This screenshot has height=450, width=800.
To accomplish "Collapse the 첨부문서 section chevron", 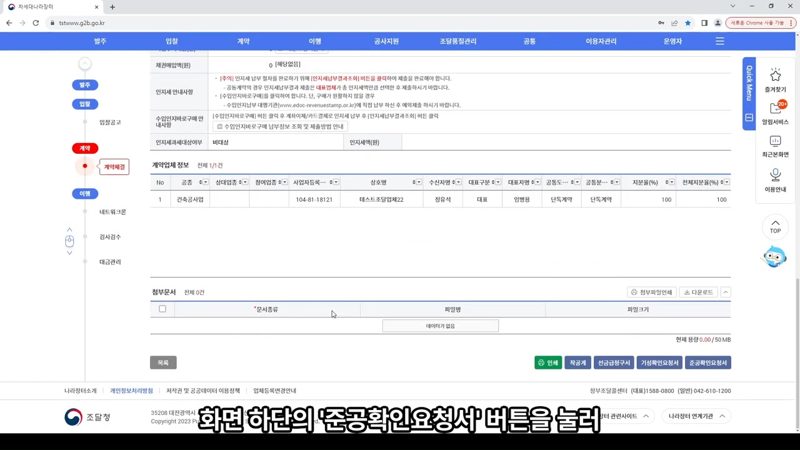I will click(x=725, y=292).
